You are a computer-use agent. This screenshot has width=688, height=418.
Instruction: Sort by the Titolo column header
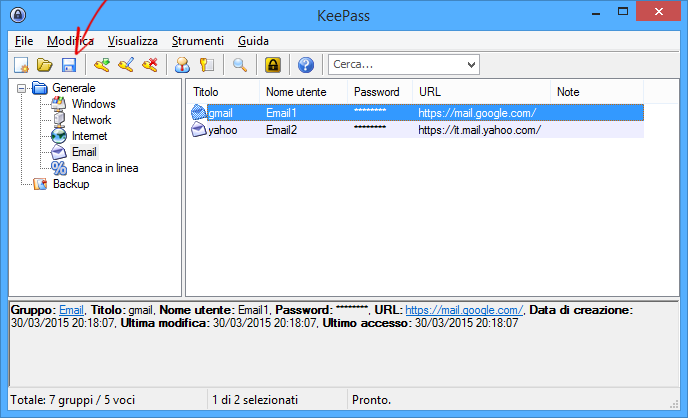pos(223,92)
